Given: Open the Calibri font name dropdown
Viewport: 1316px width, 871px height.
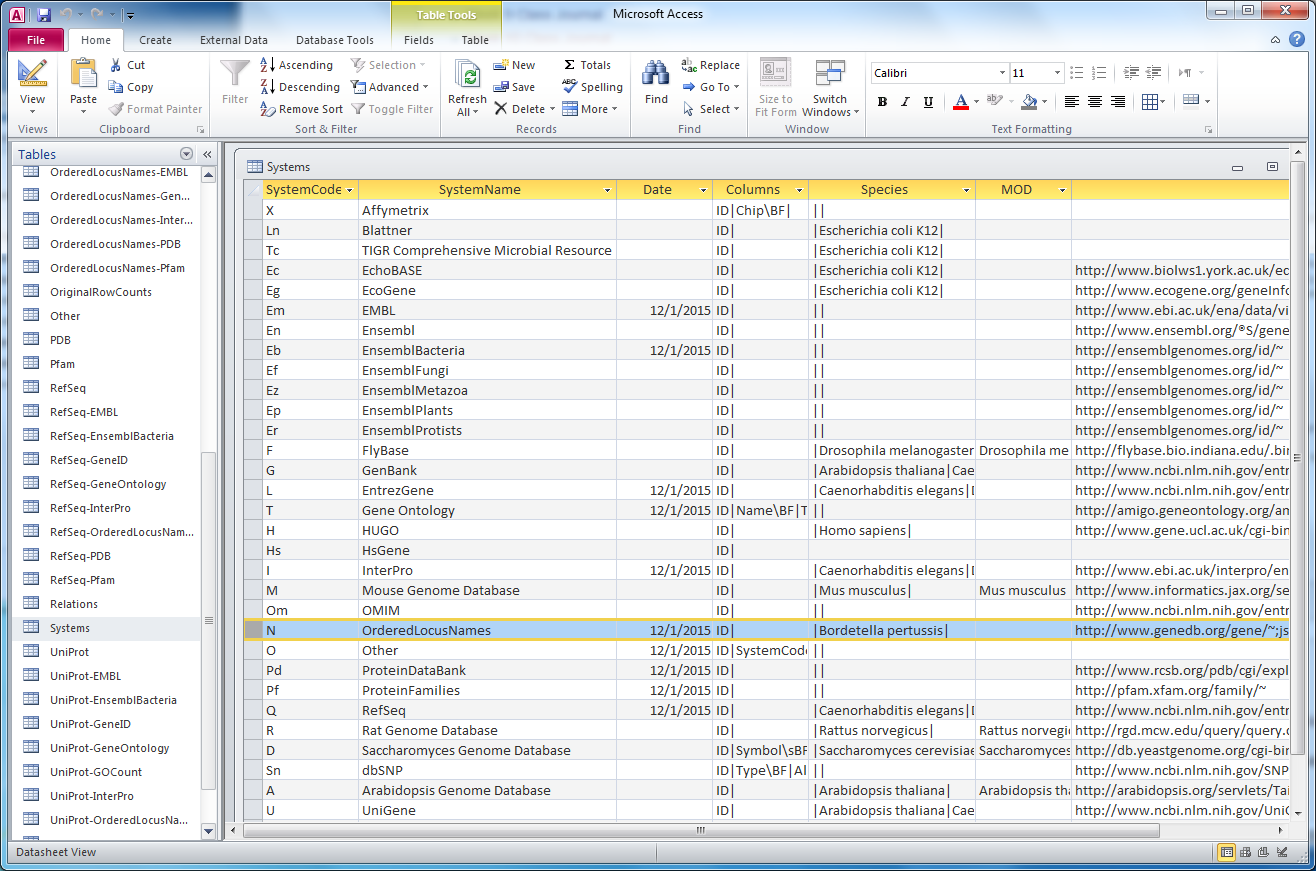Looking at the screenshot, I should click(1002, 73).
